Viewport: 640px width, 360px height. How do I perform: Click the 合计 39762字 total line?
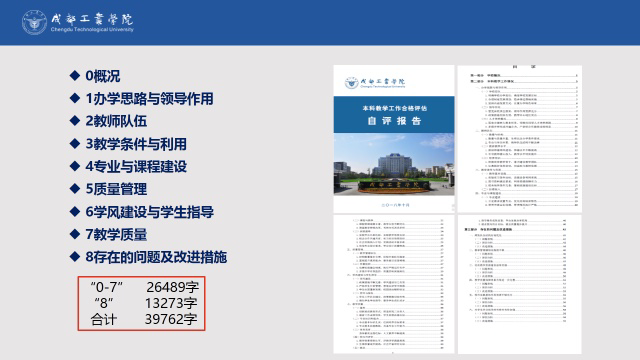[x=144, y=319]
